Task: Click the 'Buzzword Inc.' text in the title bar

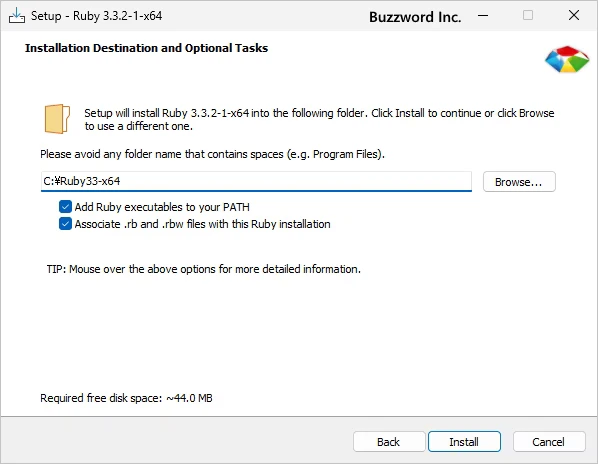Action: tap(415, 17)
